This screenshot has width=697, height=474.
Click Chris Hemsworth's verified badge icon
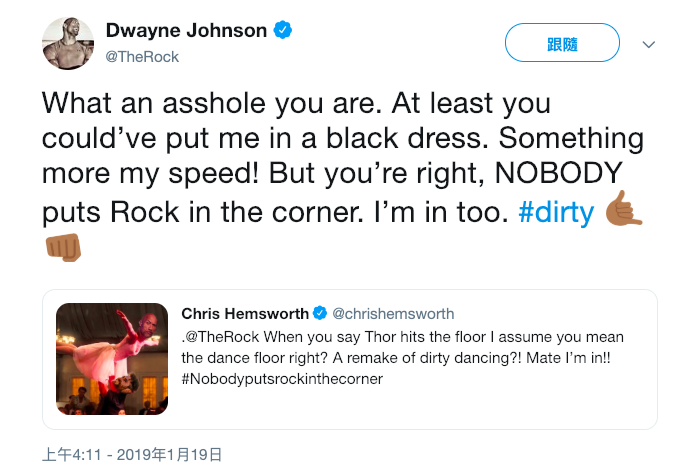click(320, 313)
